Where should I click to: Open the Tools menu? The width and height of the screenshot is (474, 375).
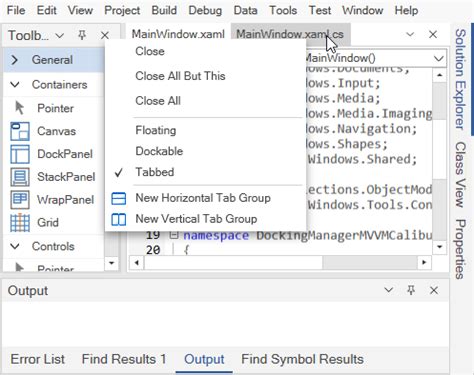283,10
